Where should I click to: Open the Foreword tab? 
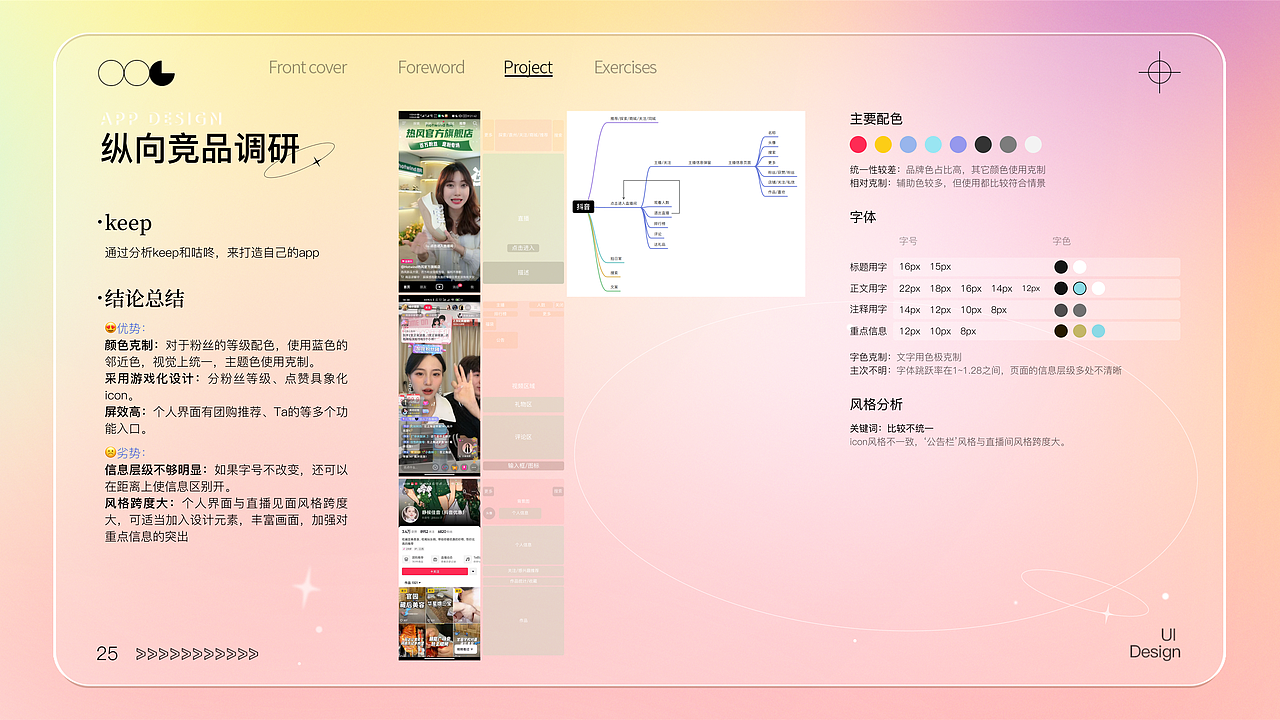[431, 67]
